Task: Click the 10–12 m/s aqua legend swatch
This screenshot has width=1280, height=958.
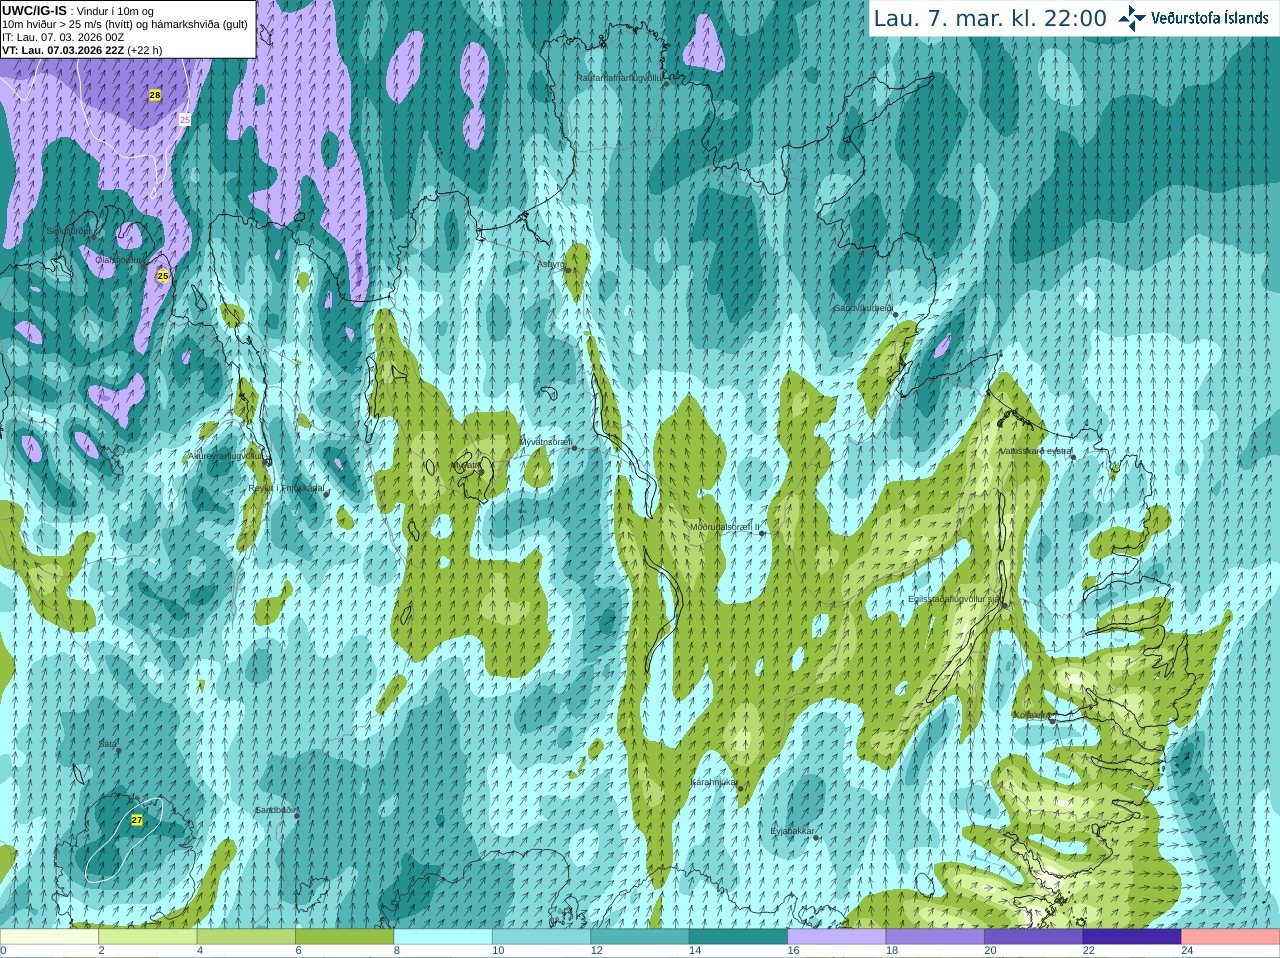Action: 541,937
